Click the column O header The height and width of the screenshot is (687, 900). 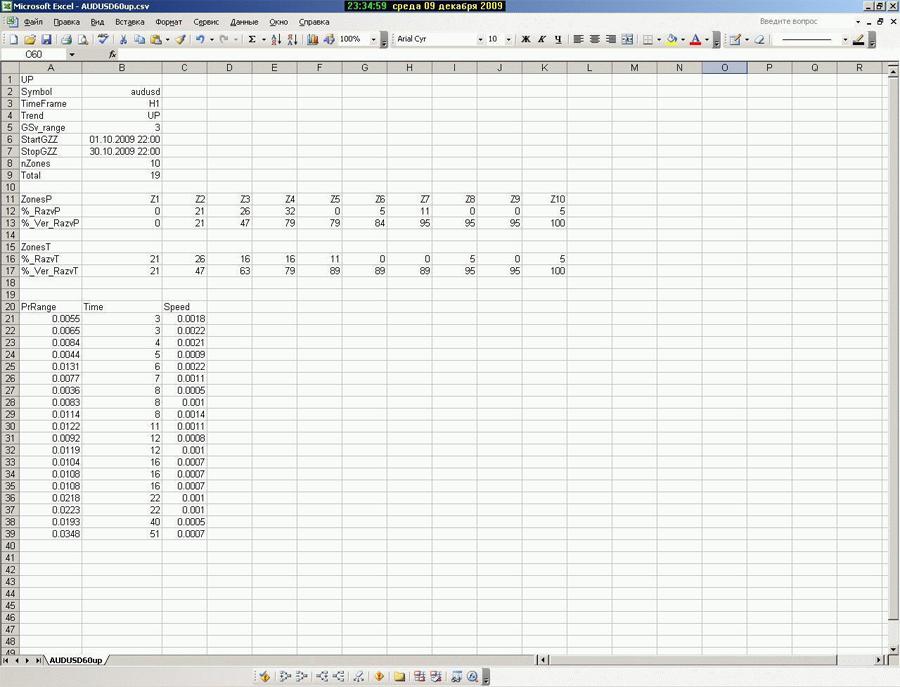(723, 67)
